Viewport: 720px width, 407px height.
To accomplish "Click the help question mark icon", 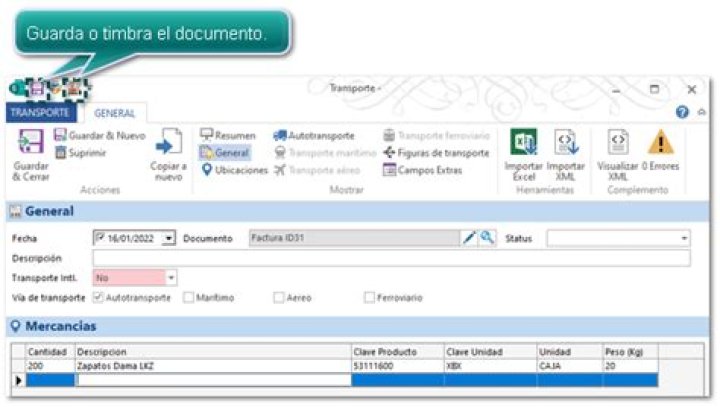I will tap(682, 112).
